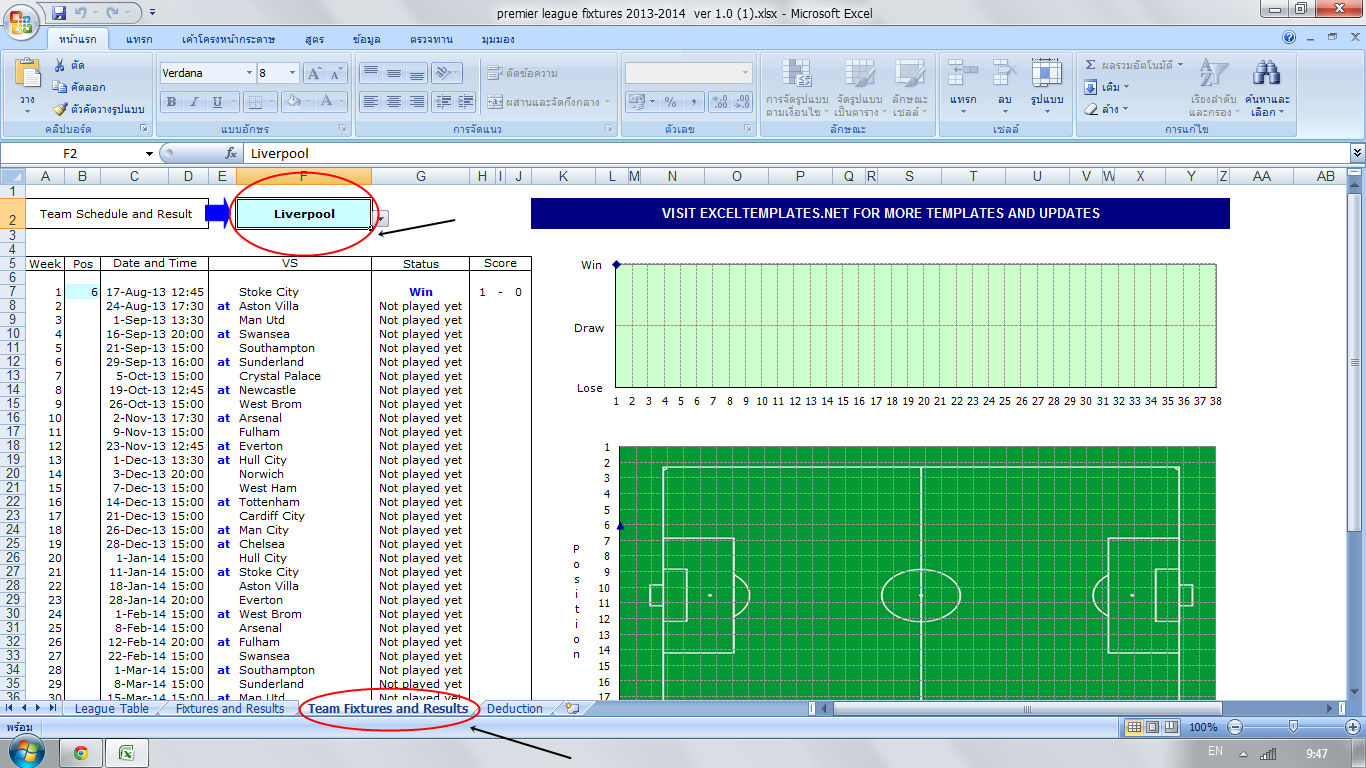Apply the font color button
This screenshot has width=1366, height=768.
pos(325,101)
